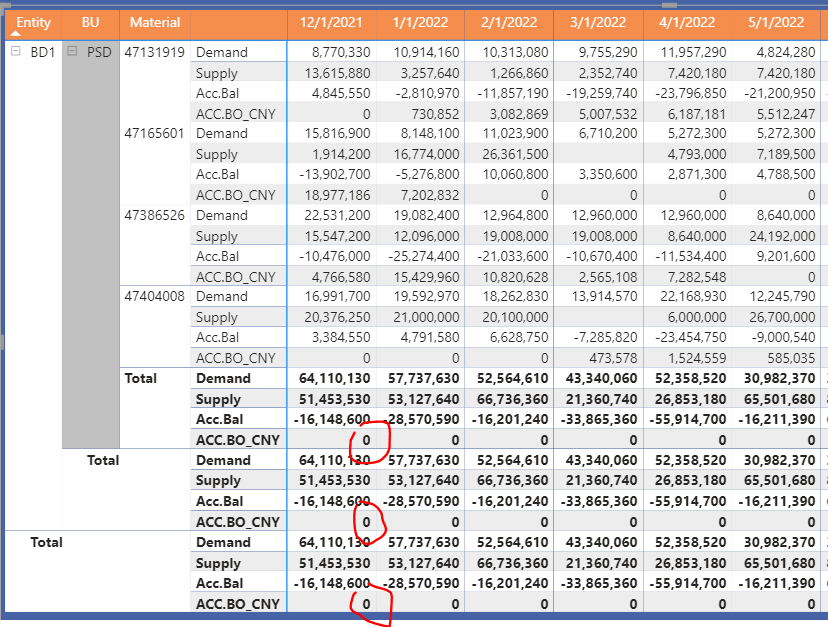Image resolution: width=828 pixels, height=627 pixels.
Task: Select the BU column header
Action: pos(90,22)
